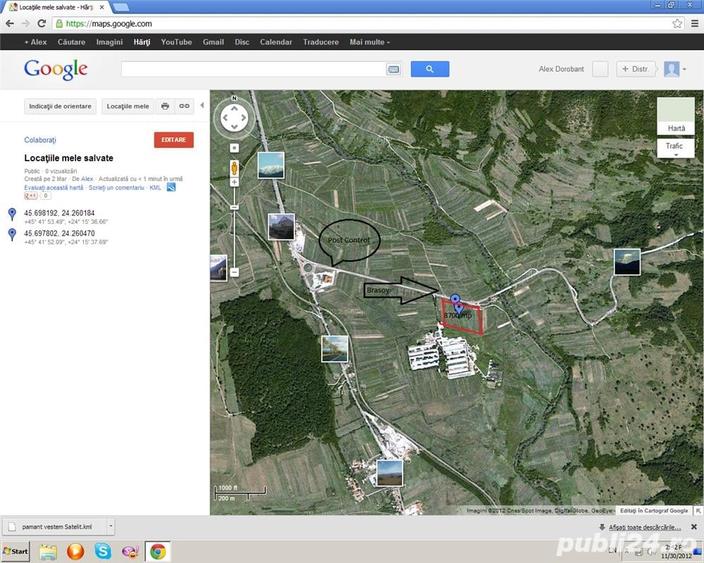Open the Trafic layer dropdown
The image size is (704, 563).
coord(676,148)
